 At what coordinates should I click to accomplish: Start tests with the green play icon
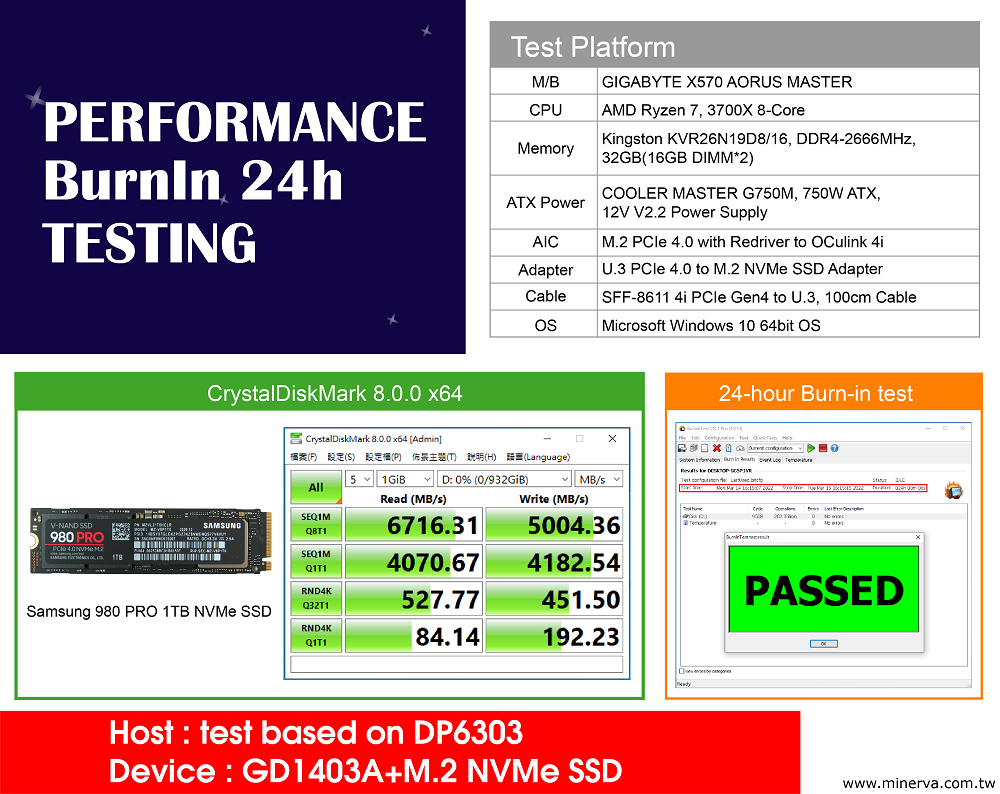pyautogui.click(x=811, y=448)
